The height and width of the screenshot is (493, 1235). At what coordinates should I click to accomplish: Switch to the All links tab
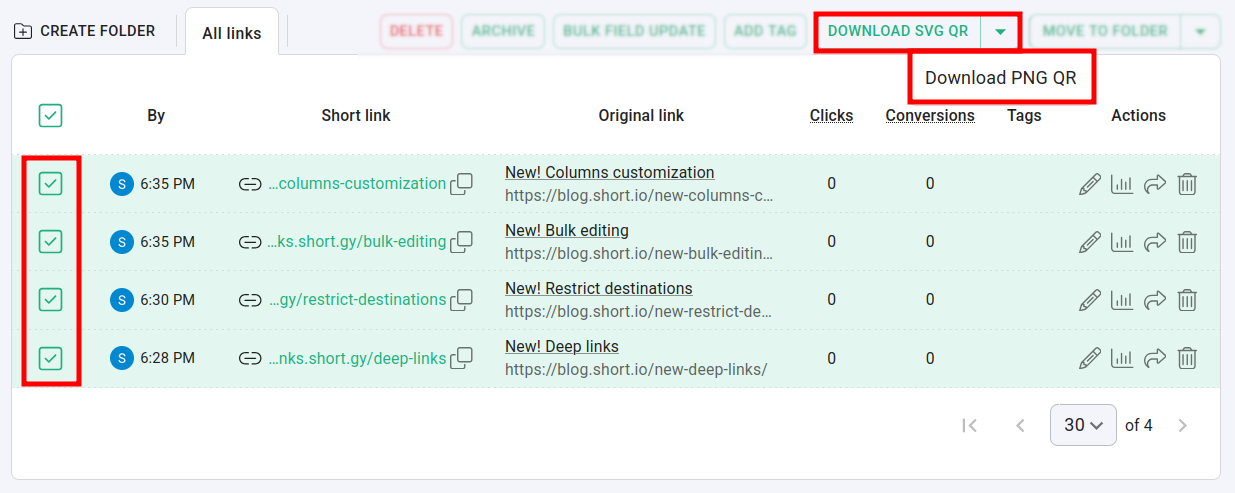(232, 33)
